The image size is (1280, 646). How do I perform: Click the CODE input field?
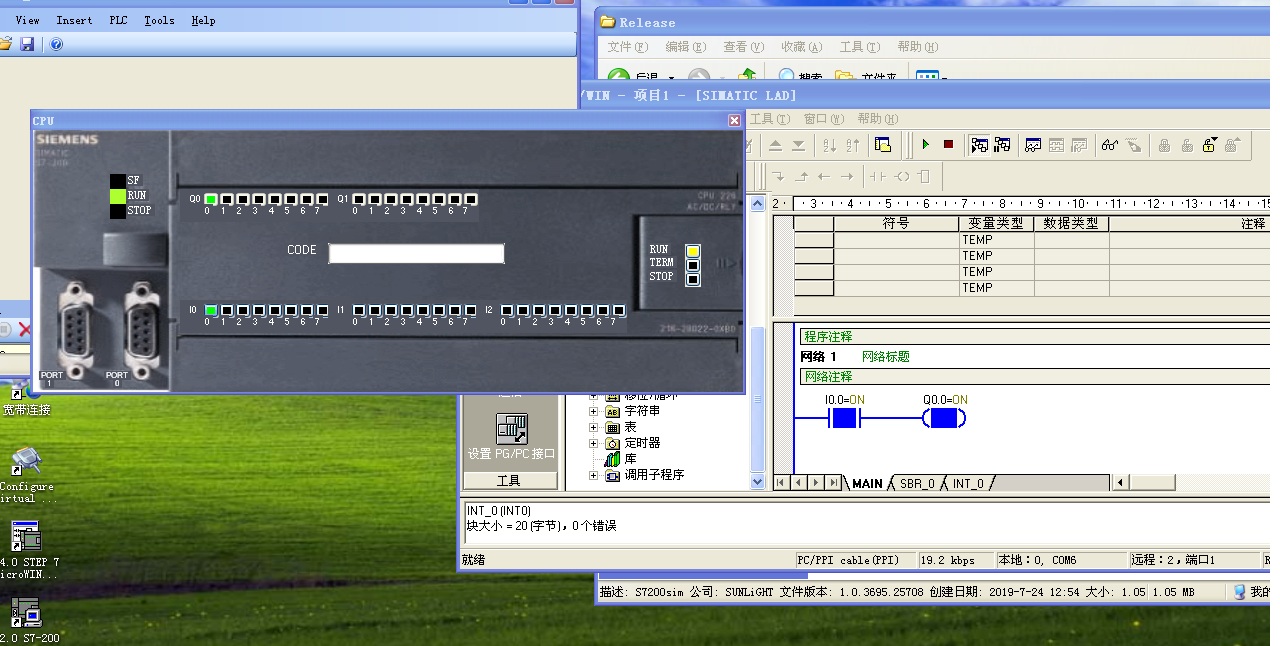(416, 253)
